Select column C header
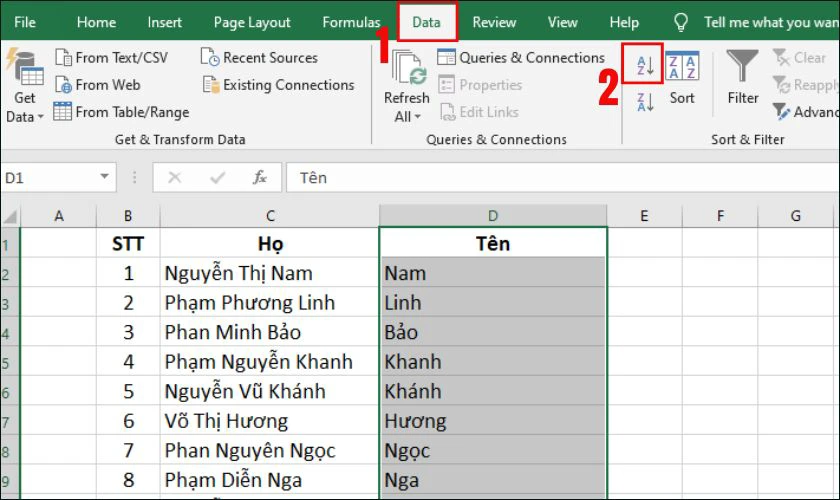The image size is (840, 500). click(270, 216)
